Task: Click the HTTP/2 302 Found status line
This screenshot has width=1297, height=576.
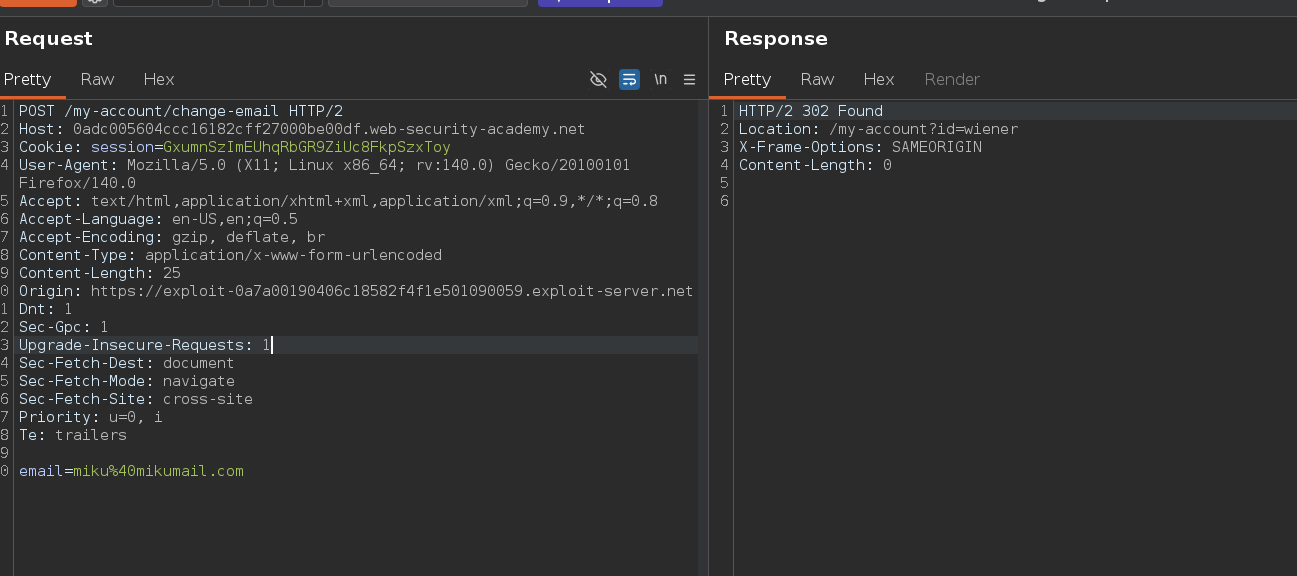Action: pyautogui.click(x=811, y=111)
